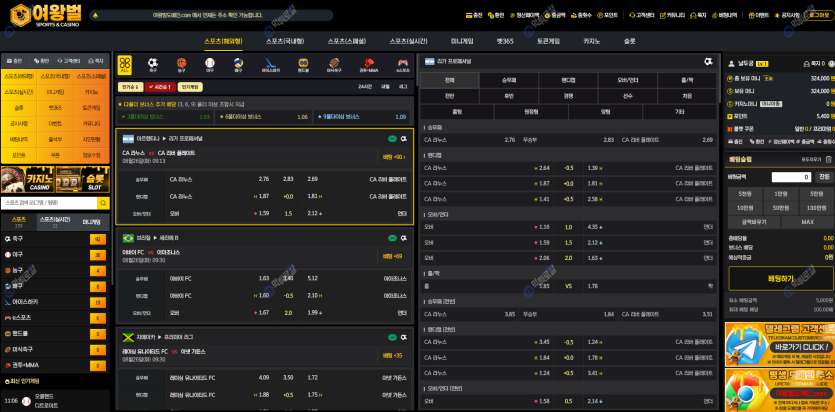Toggle the 시간순 sort option
The height and width of the screenshot is (412, 835).
[x=163, y=87]
